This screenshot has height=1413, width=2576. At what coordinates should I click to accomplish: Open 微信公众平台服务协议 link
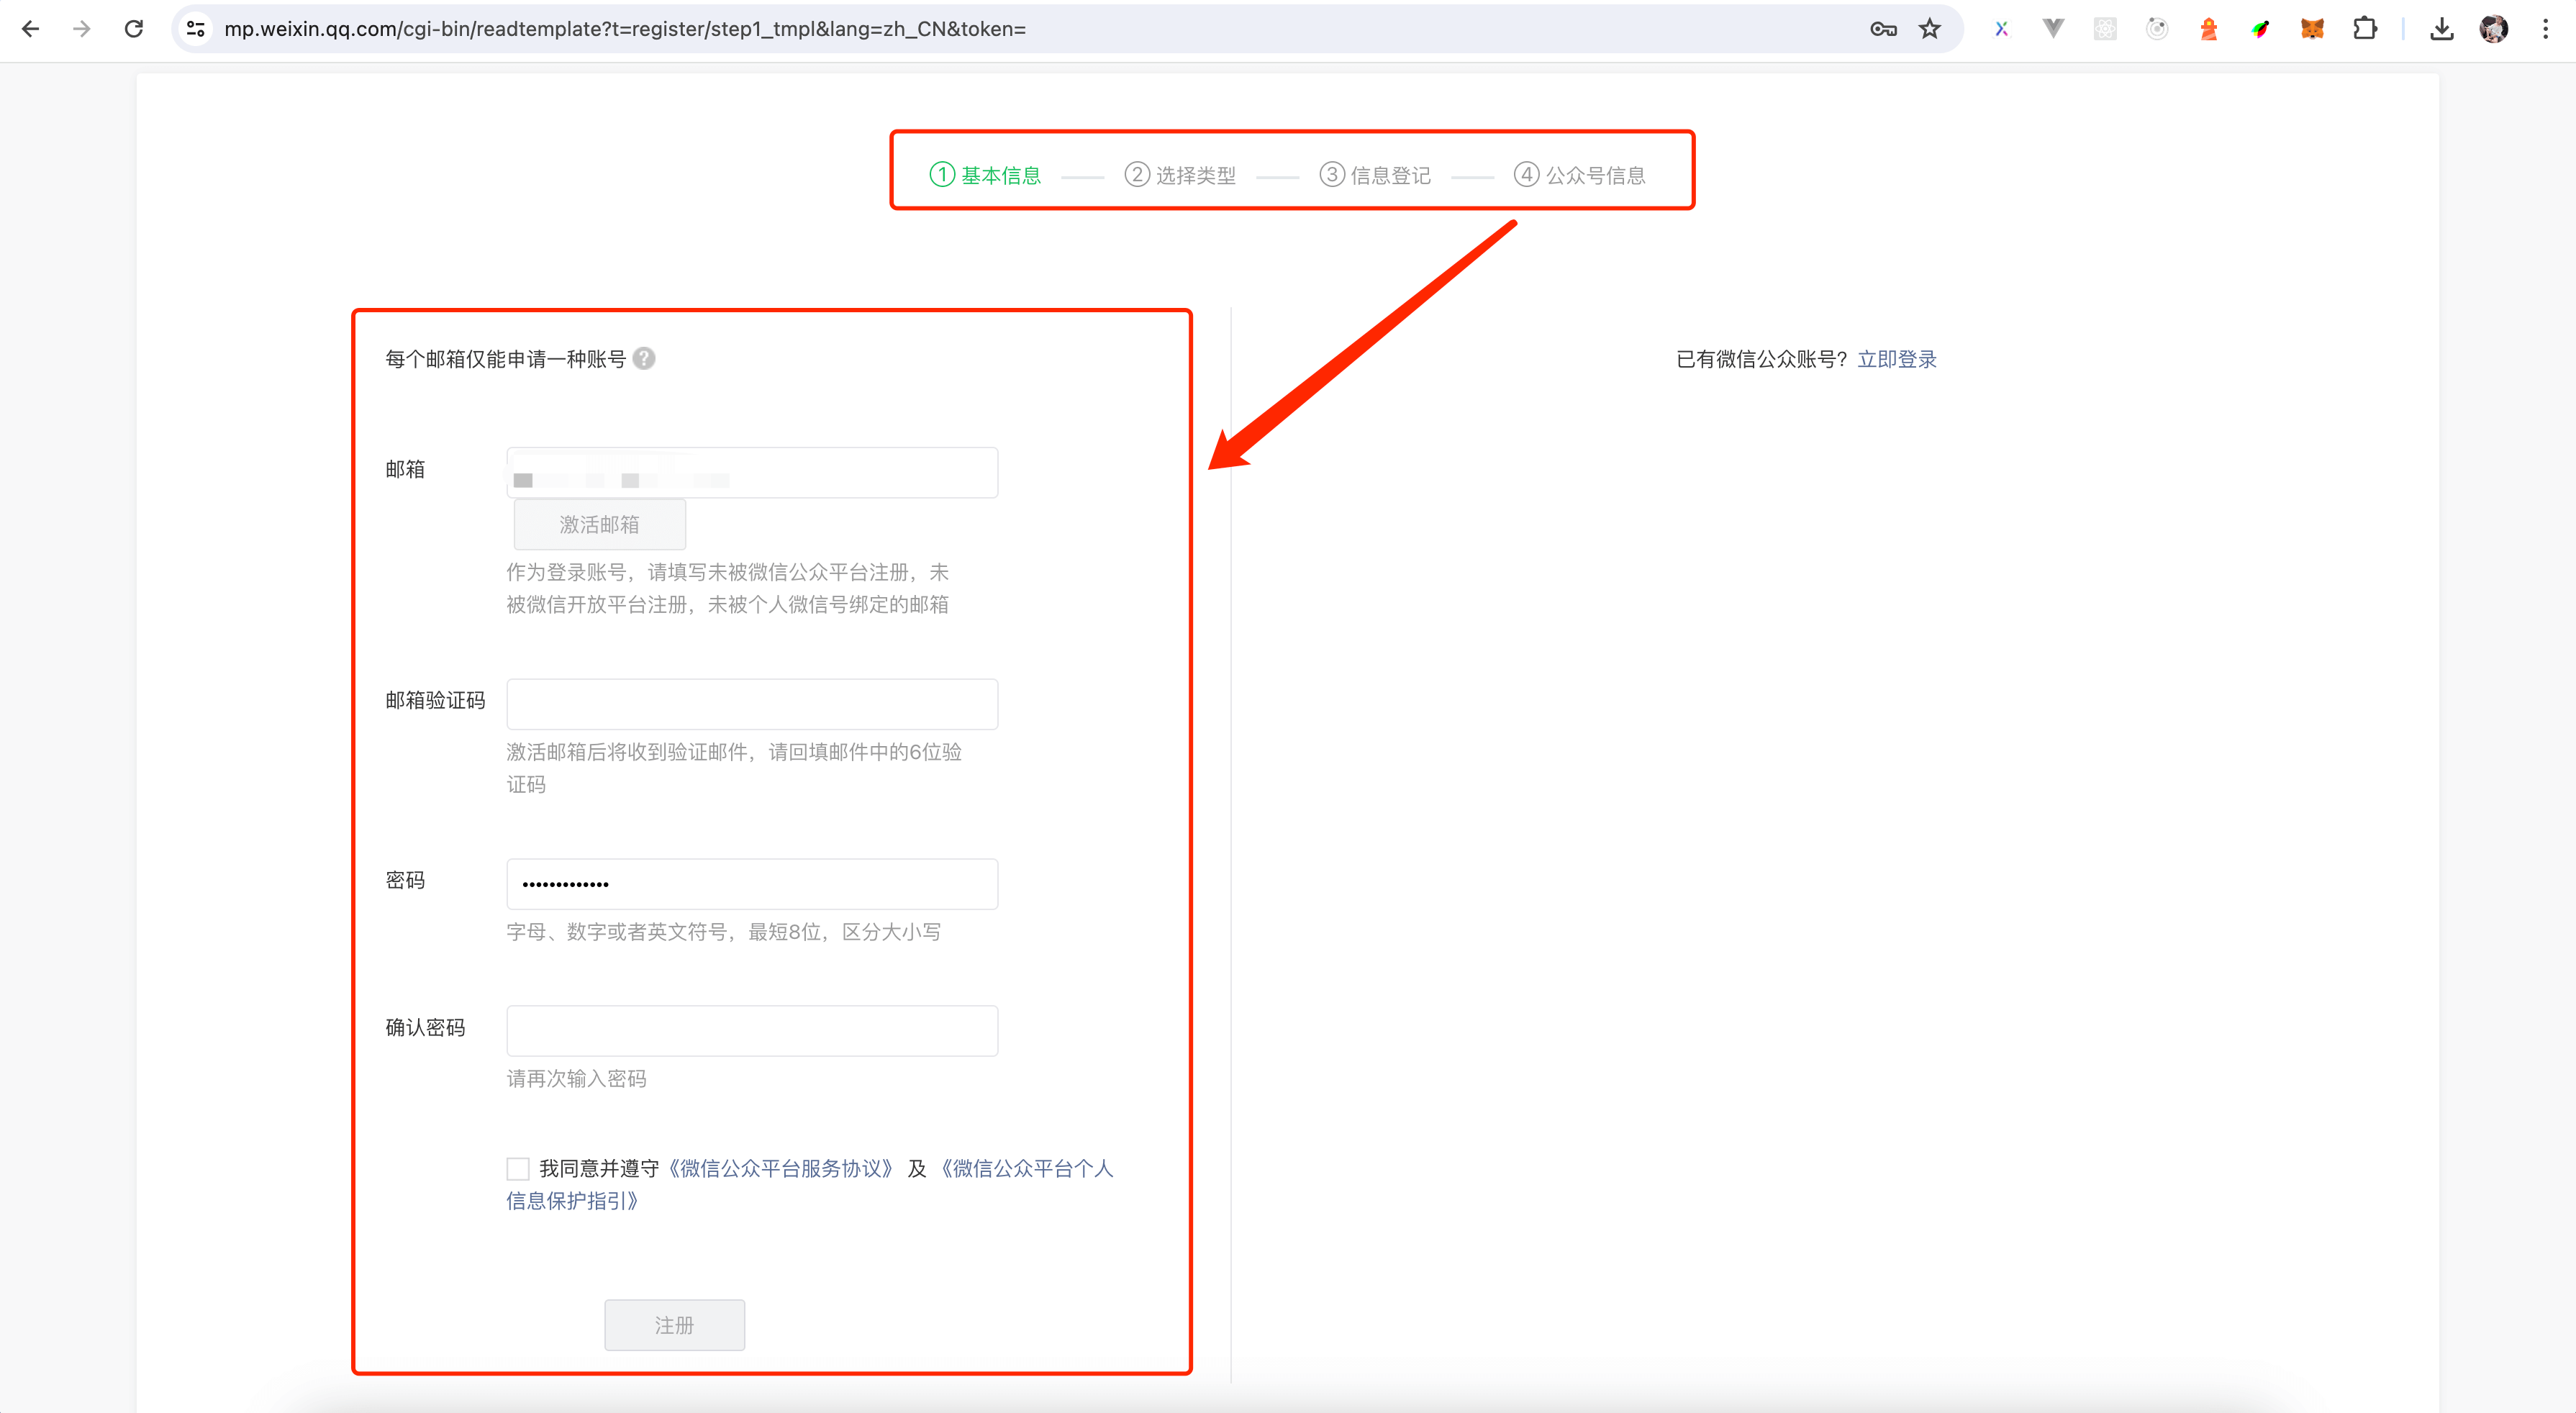(x=781, y=1168)
